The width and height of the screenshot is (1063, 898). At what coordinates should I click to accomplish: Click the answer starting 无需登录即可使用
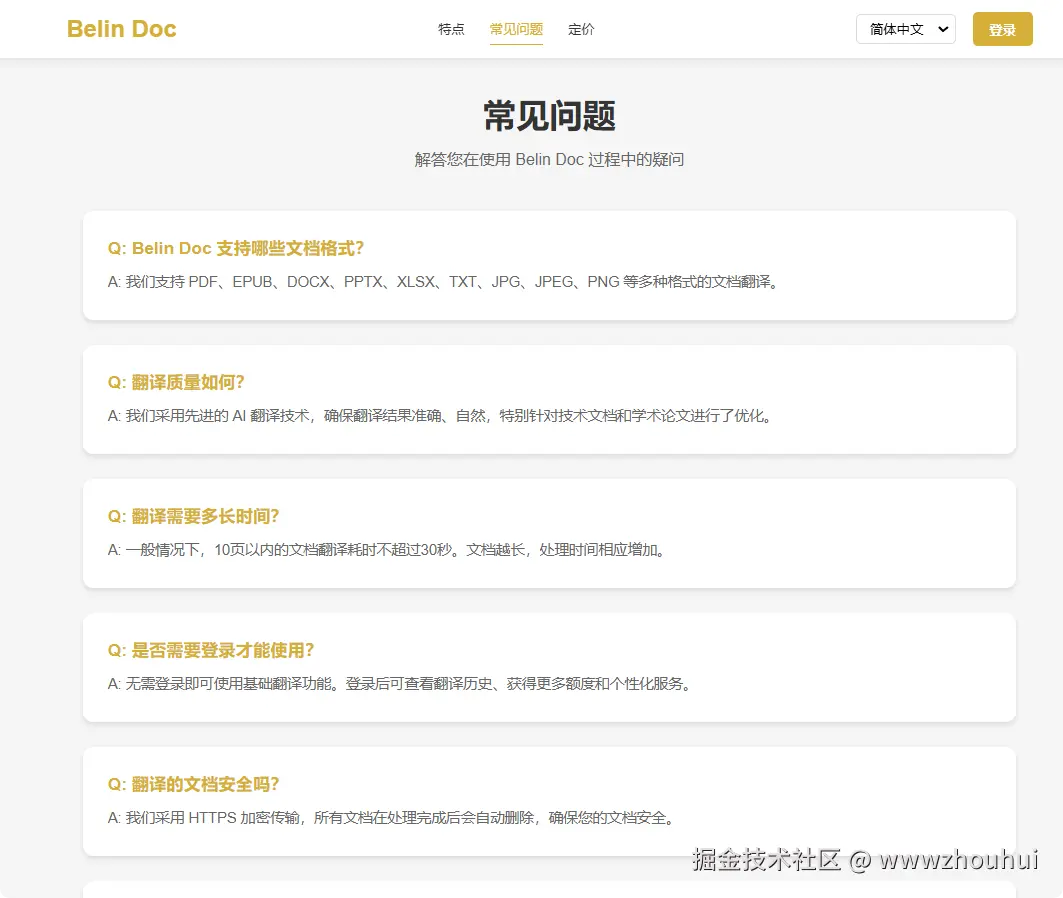click(400, 684)
